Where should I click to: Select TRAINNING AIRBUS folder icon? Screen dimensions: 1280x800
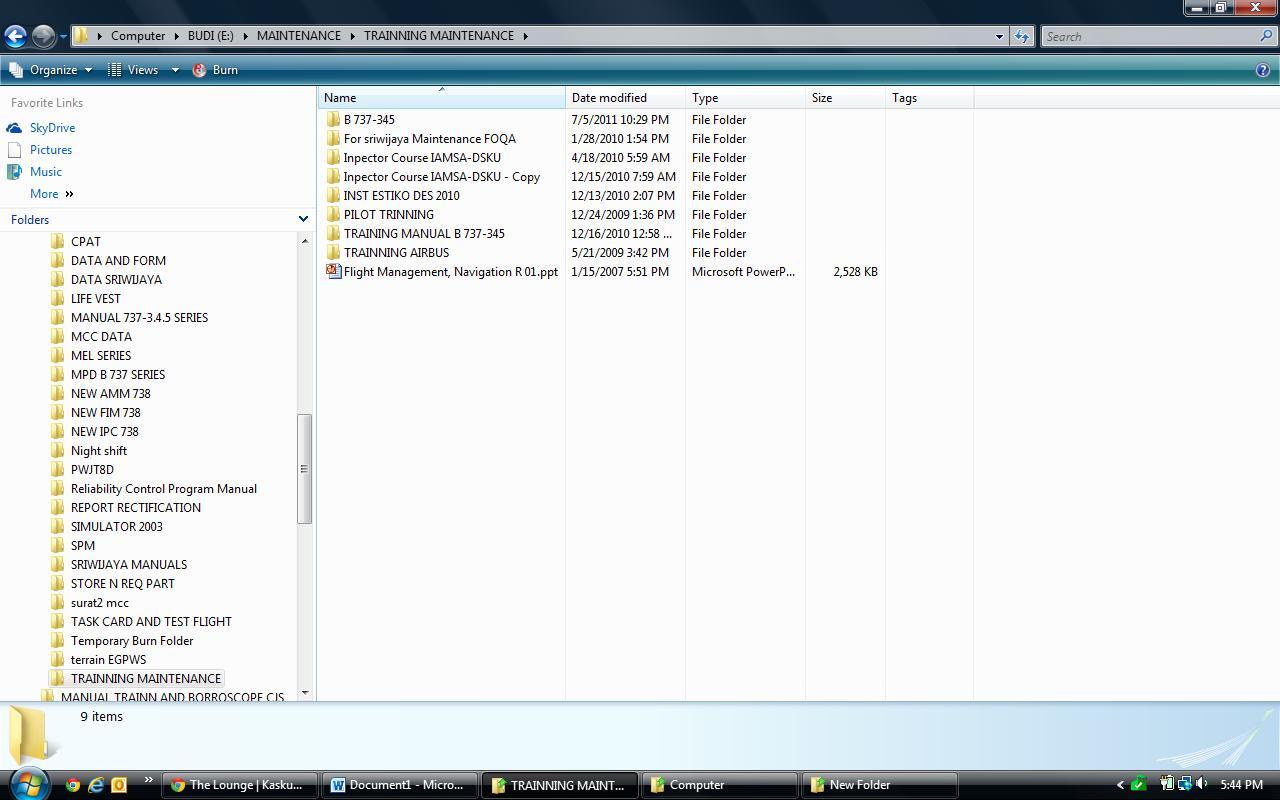334,253
